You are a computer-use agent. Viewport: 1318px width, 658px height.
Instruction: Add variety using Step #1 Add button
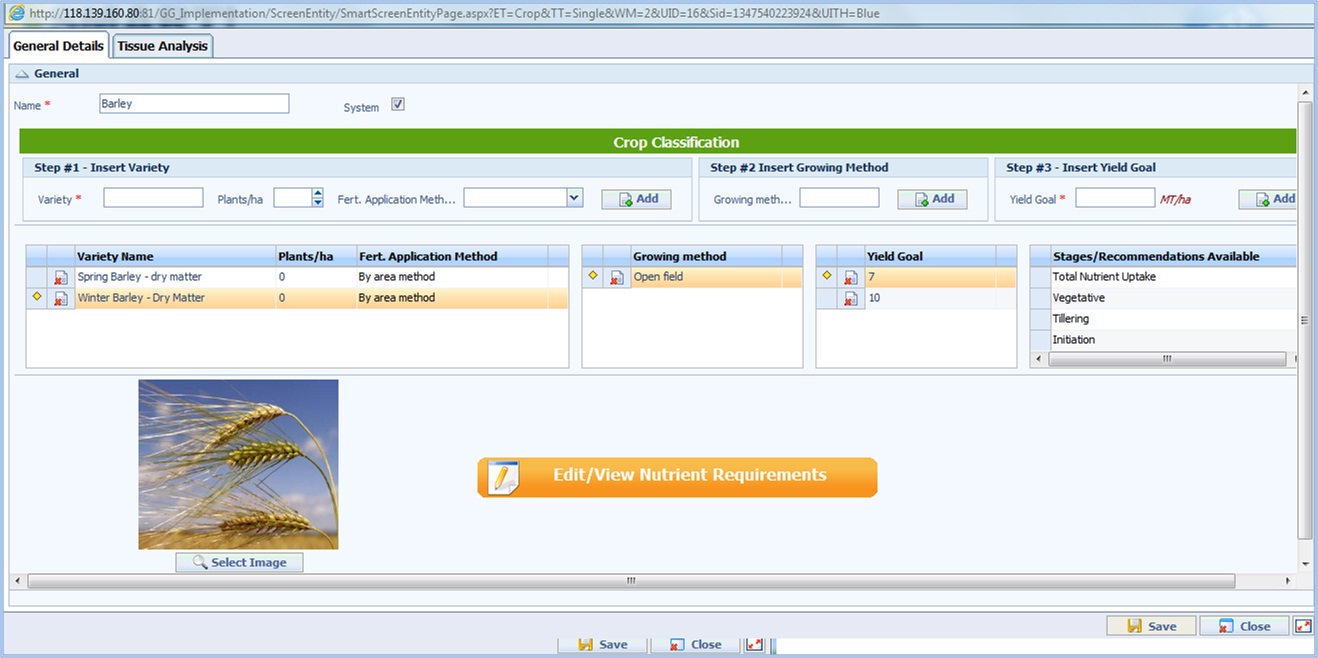[636, 199]
